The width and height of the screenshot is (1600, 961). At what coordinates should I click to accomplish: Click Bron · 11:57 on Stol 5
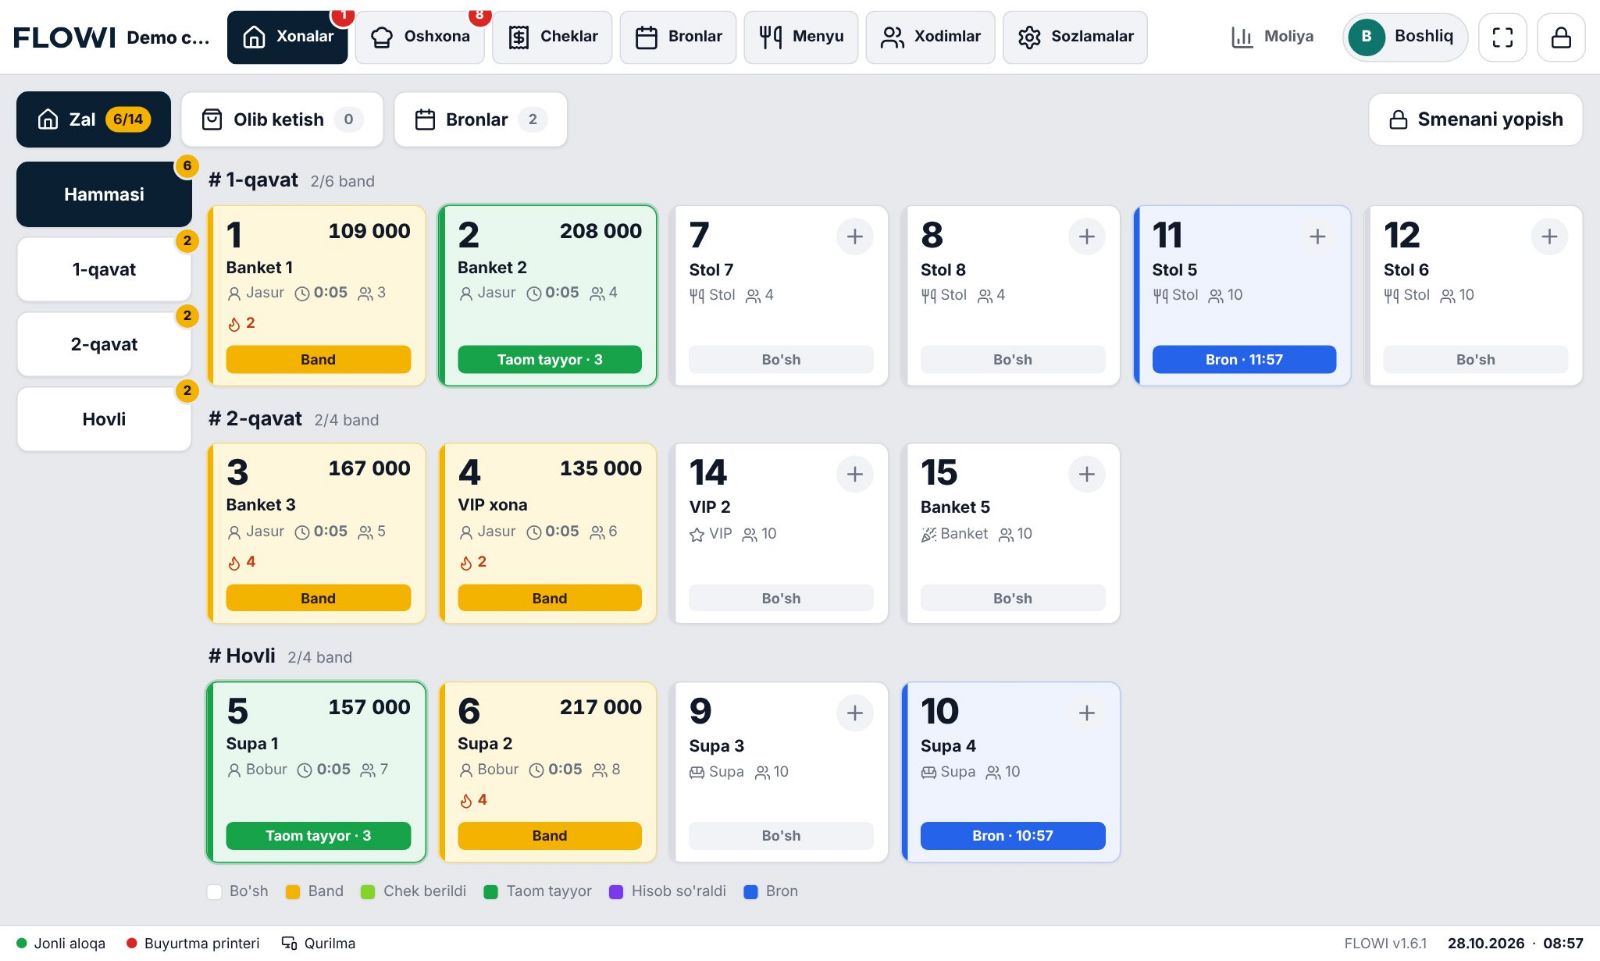[1244, 360]
